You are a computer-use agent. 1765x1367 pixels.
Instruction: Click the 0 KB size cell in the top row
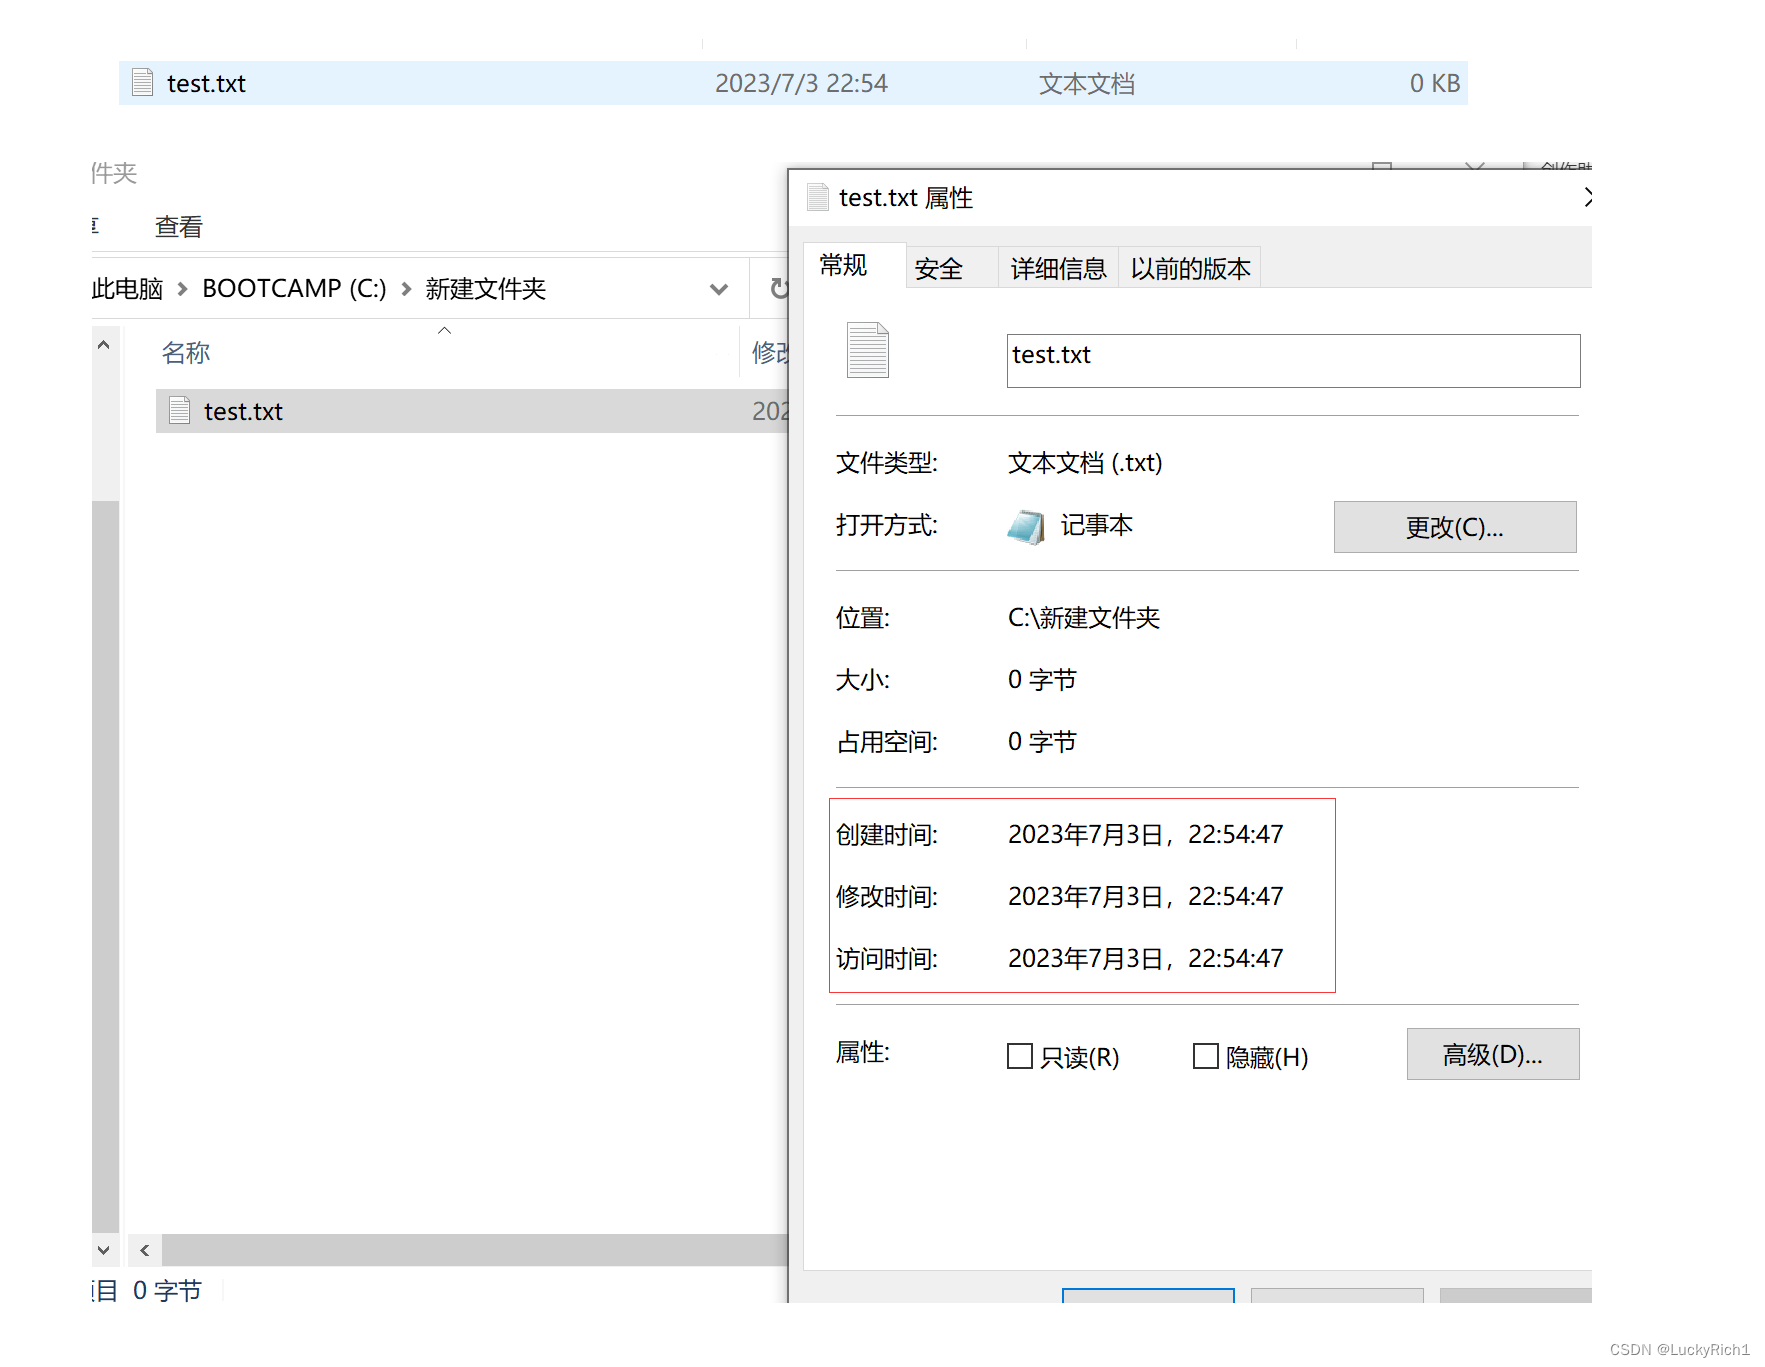pyautogui.click(x=1435, y=83)
